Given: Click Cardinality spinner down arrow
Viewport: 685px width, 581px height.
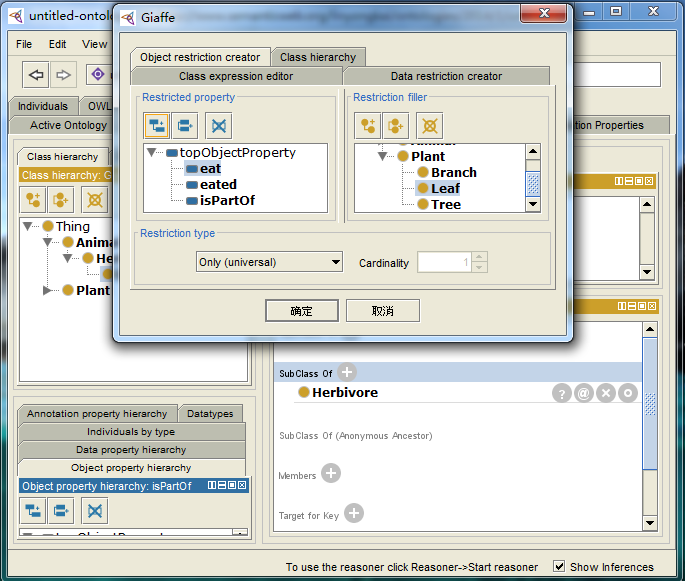Looking at the screenshot, I should point(479,267).
